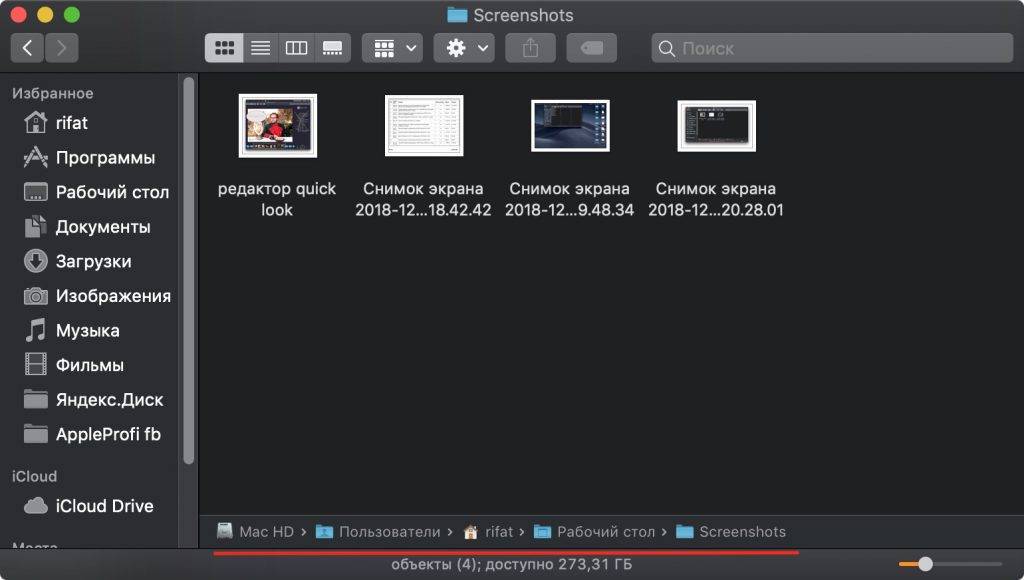
Task: Open the group-by arrangement dropdown
Action: pyautogui.click(x=391, y=47)
